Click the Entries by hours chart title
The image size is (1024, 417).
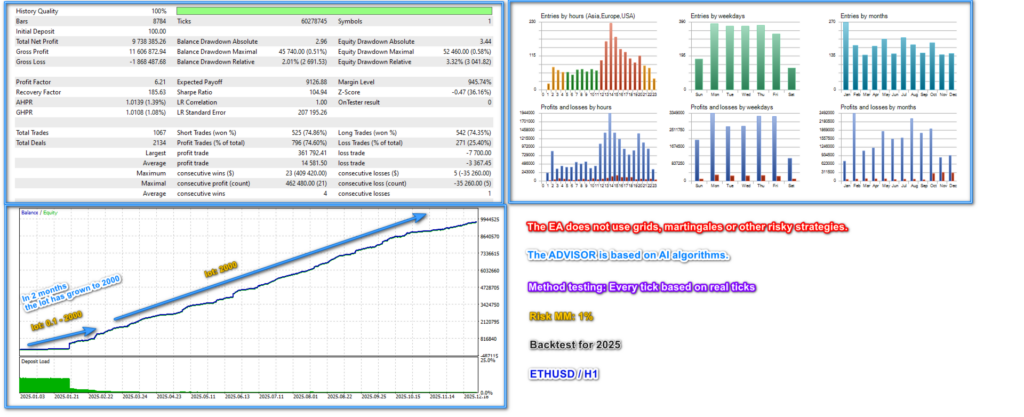pyautogui.click(x=588, y=16)
